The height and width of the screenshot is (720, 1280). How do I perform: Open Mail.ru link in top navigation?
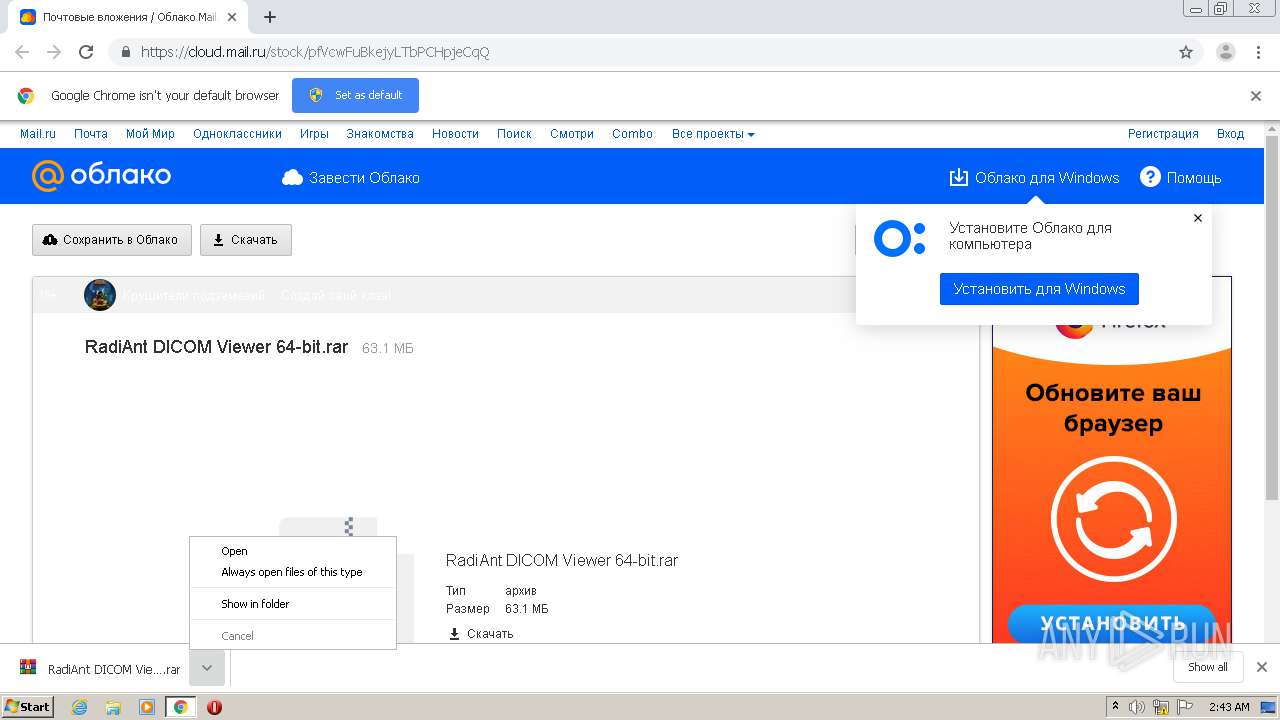point(38,134)
